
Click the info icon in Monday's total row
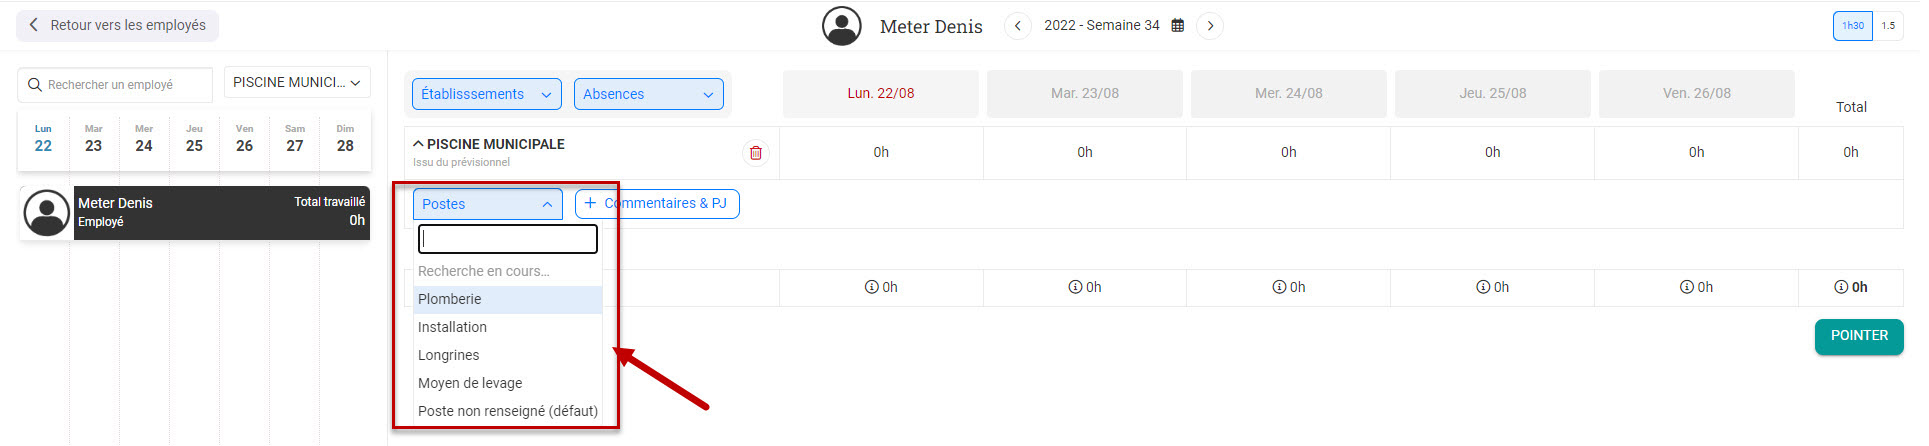point(871,287)
